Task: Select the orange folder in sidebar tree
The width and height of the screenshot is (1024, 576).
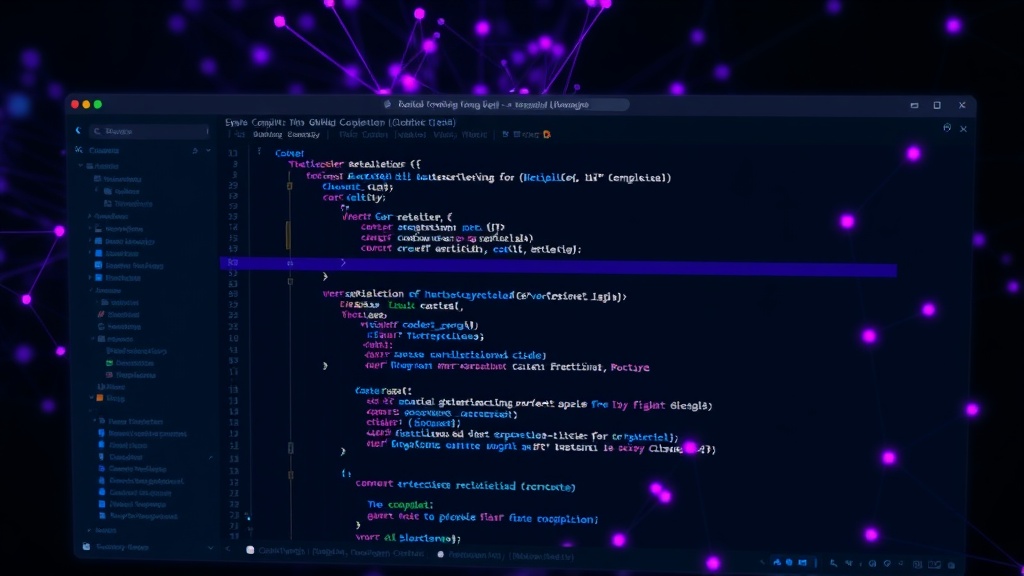Action: 100,398
